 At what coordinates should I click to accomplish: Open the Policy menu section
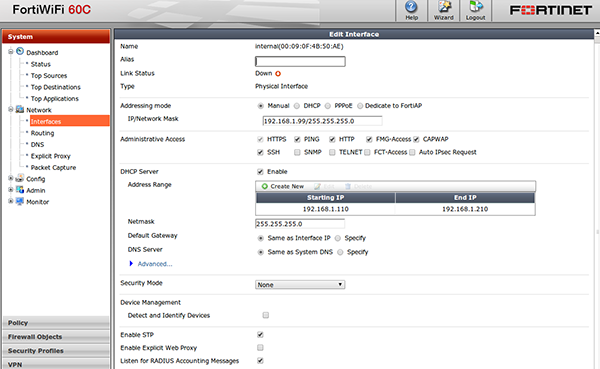pos(56,323)
